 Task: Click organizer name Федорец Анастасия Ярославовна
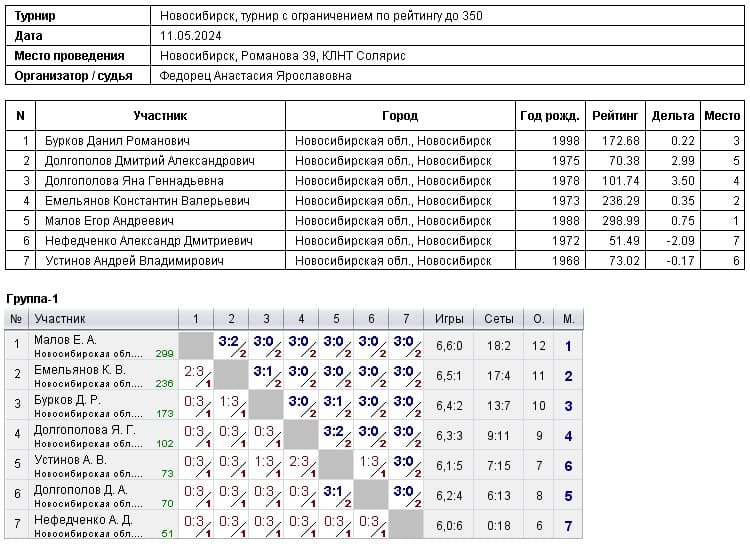256,75
